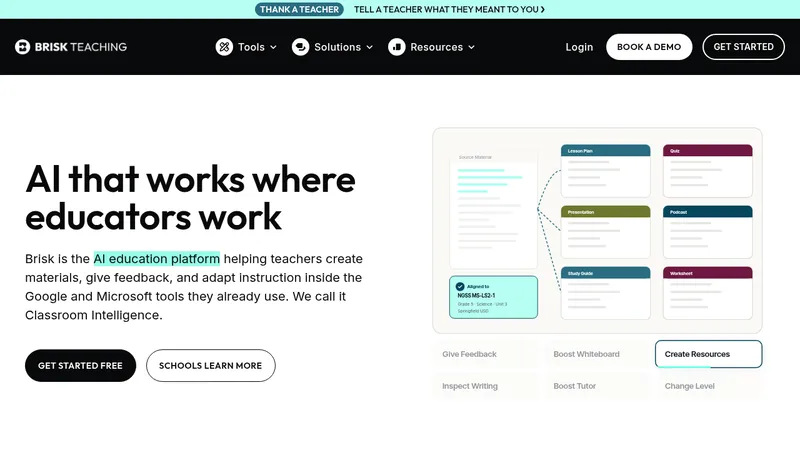Screen dimensions: 800x450
Task: Click the Presentation card
Action: (x=606, y=232)
